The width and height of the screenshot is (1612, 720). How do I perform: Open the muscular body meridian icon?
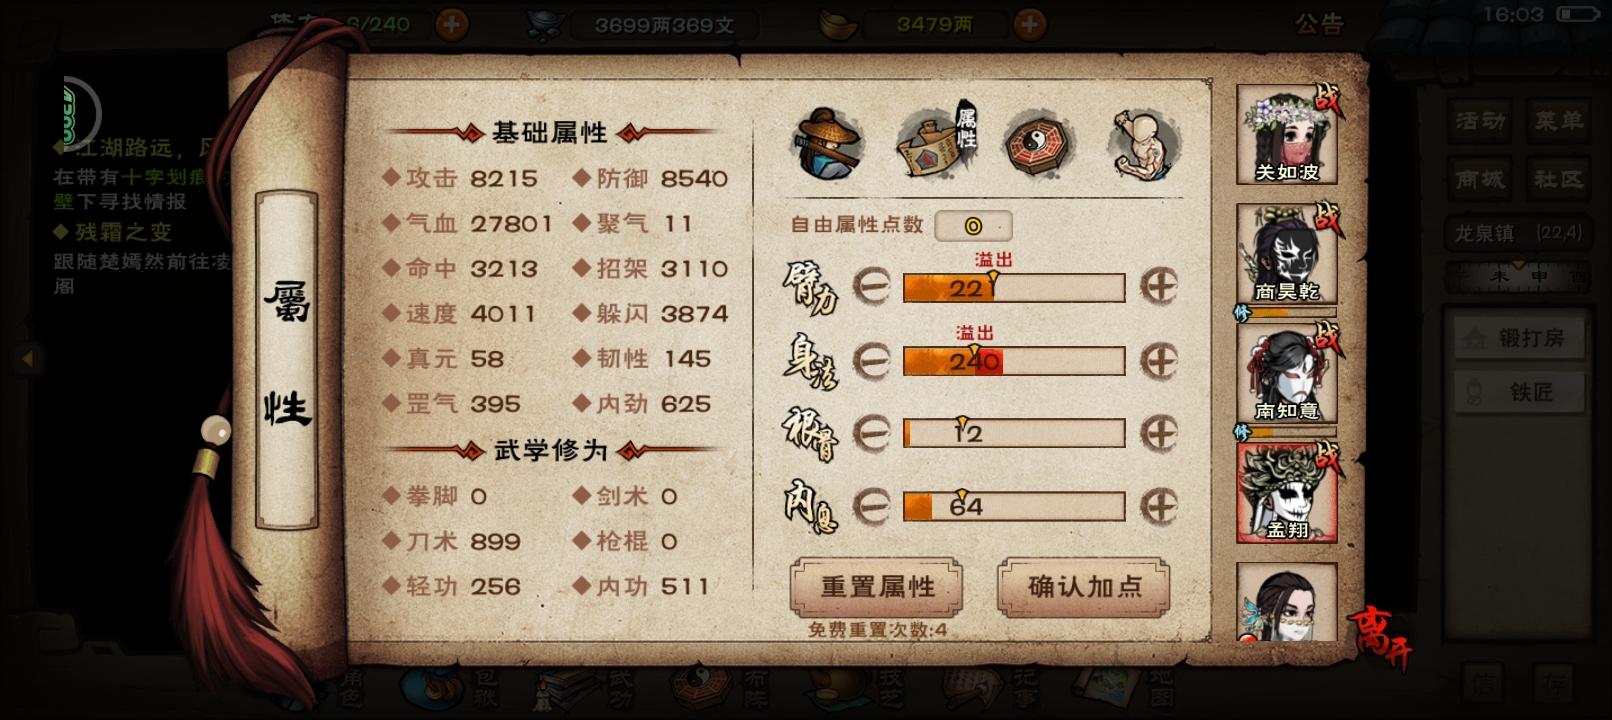coord(1146,145)
